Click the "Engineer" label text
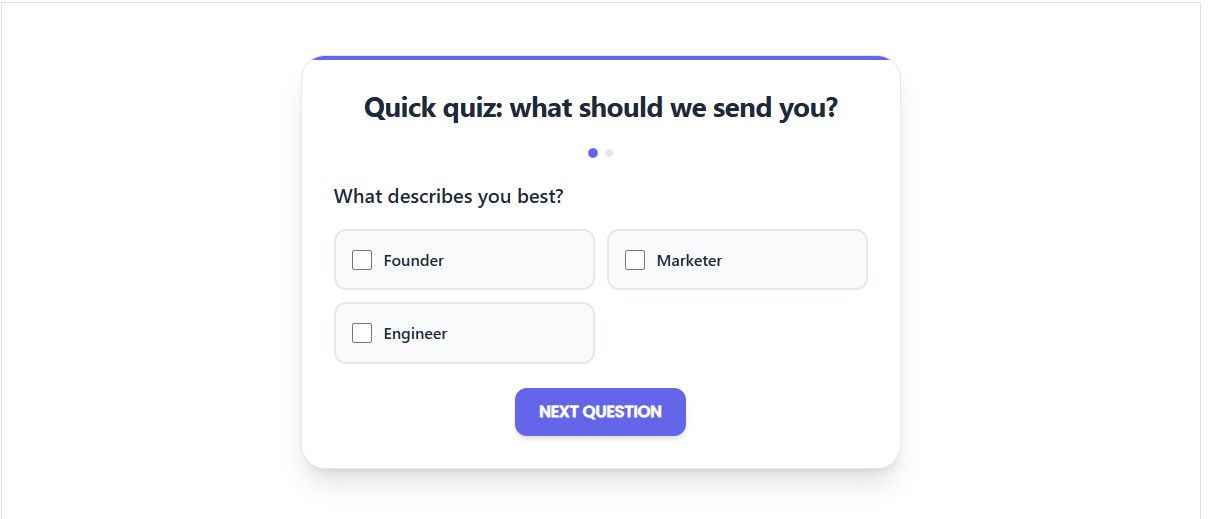 (x=415, y=333)
